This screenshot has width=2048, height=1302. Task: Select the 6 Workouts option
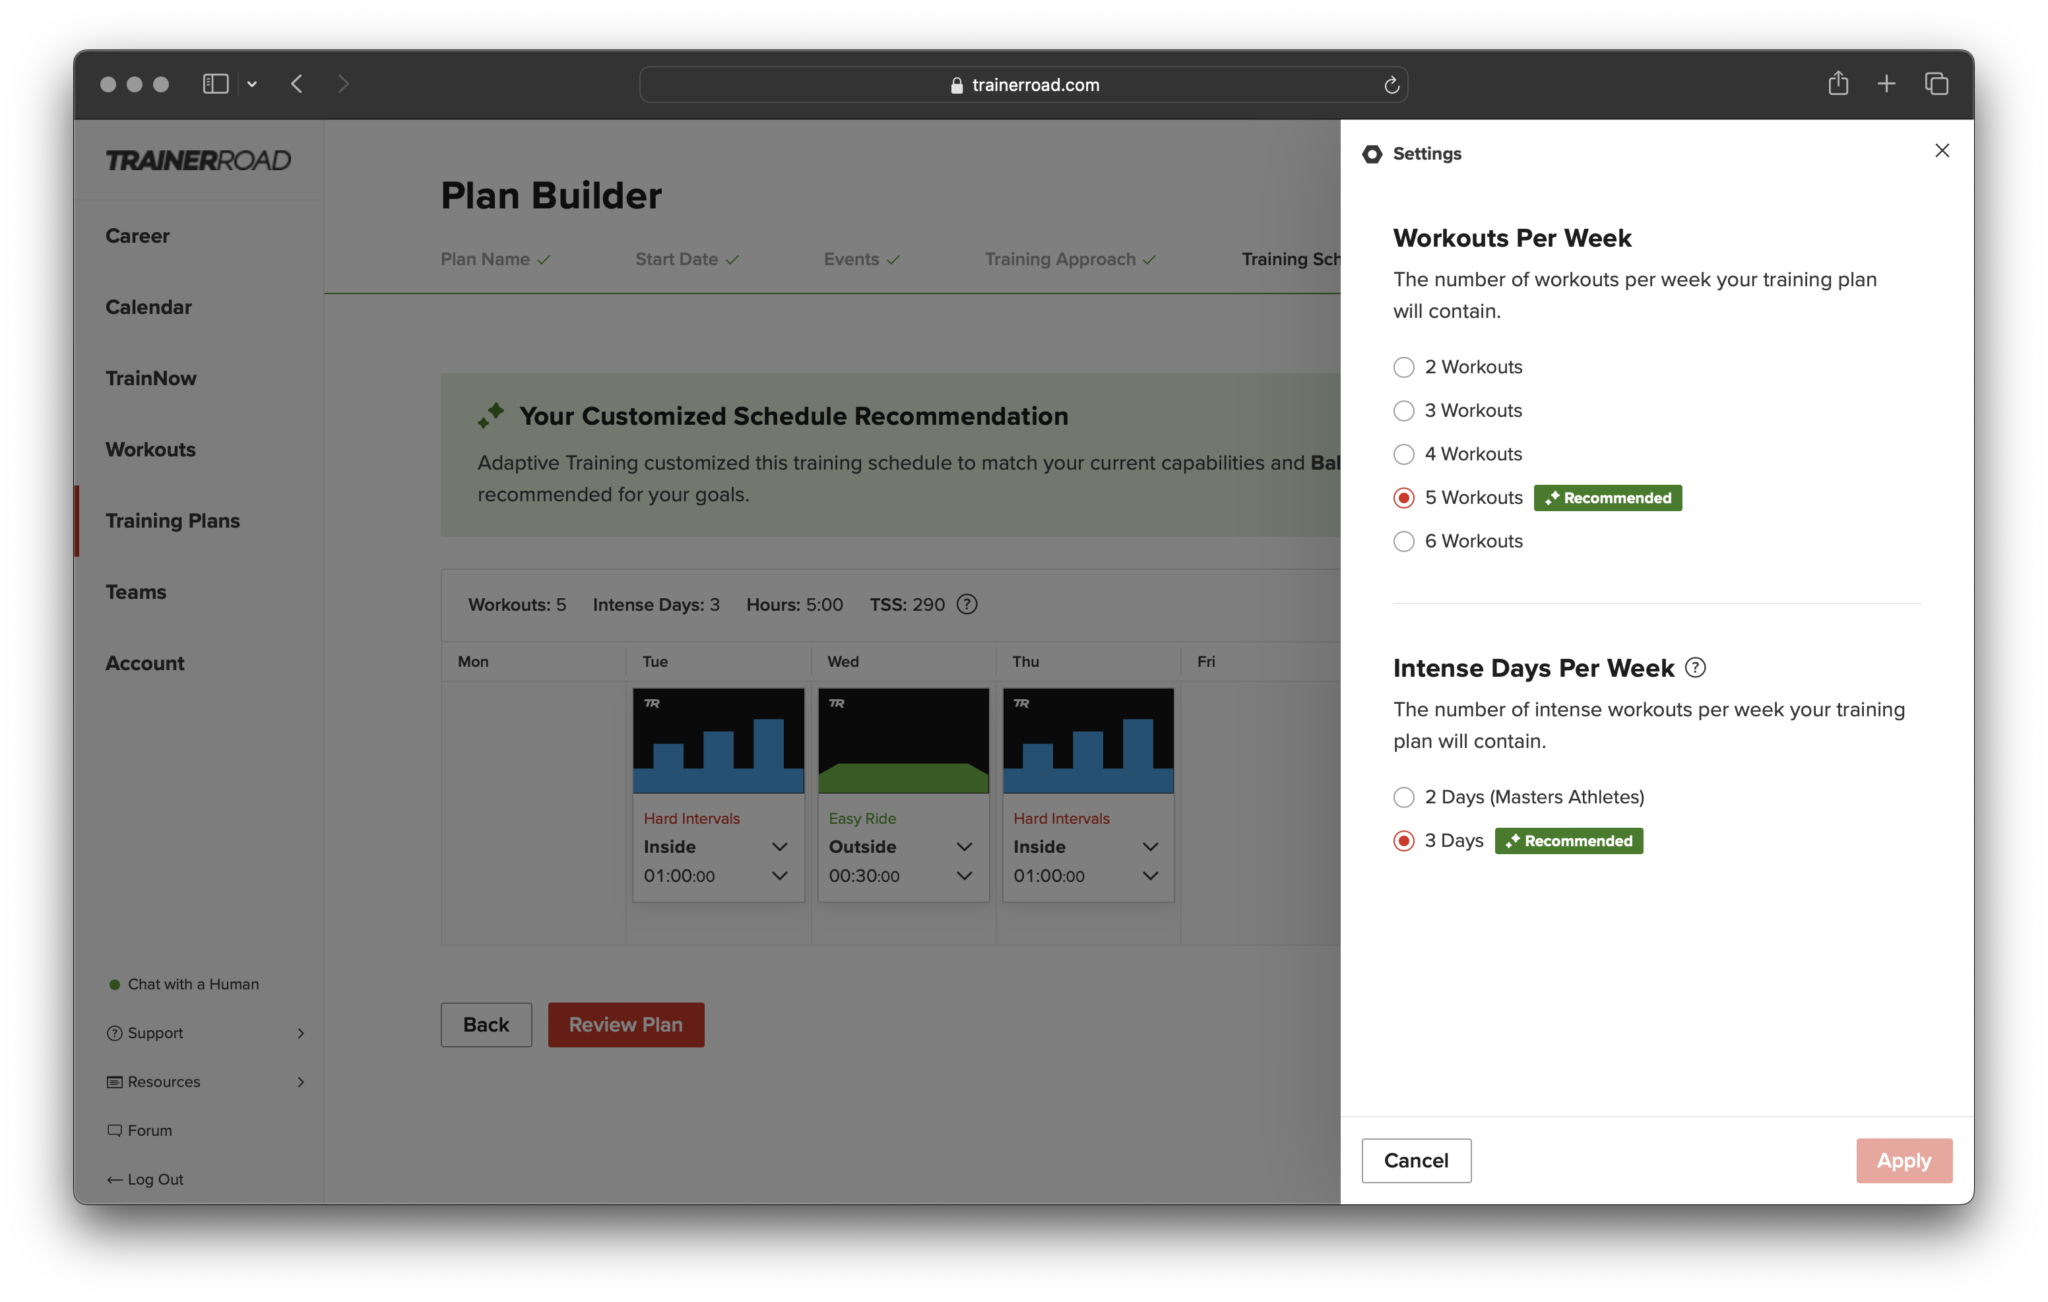coord(1404,541)
